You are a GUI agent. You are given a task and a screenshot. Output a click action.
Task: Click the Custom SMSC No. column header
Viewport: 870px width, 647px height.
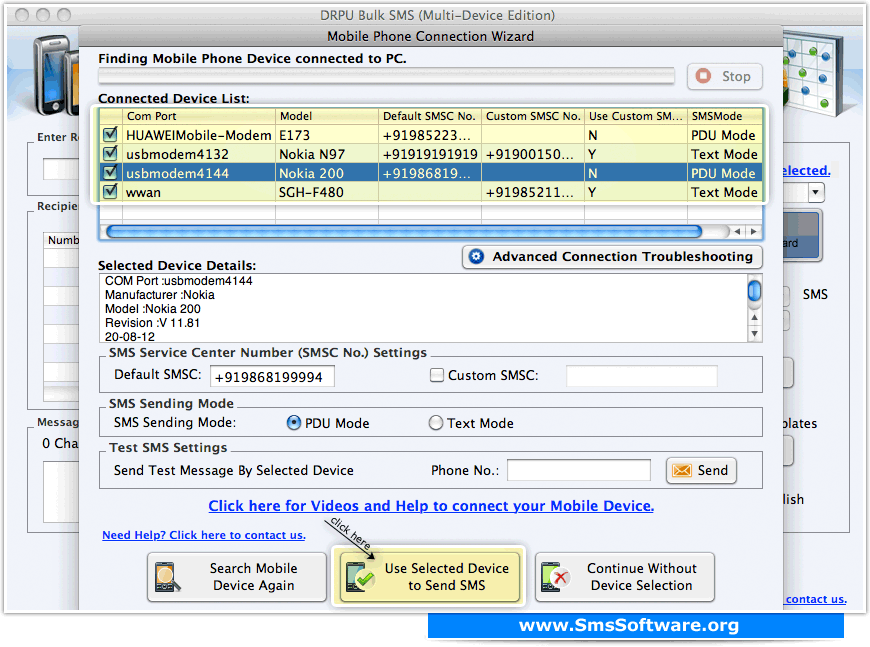[x=533, y=116]
